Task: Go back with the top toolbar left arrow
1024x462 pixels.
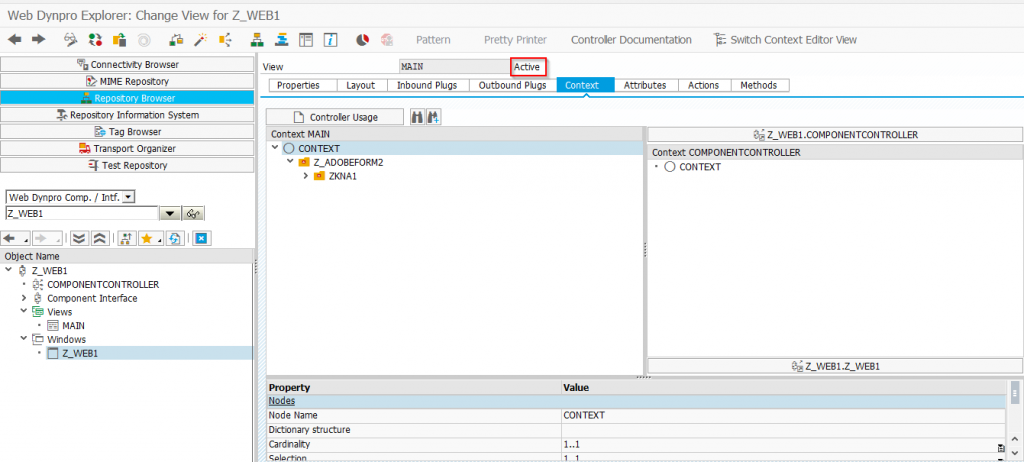Action: click(14, 40)
